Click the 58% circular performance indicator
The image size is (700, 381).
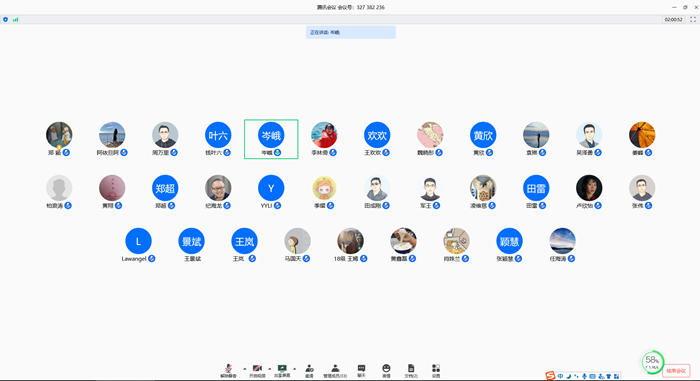click(x=652, y=362)
